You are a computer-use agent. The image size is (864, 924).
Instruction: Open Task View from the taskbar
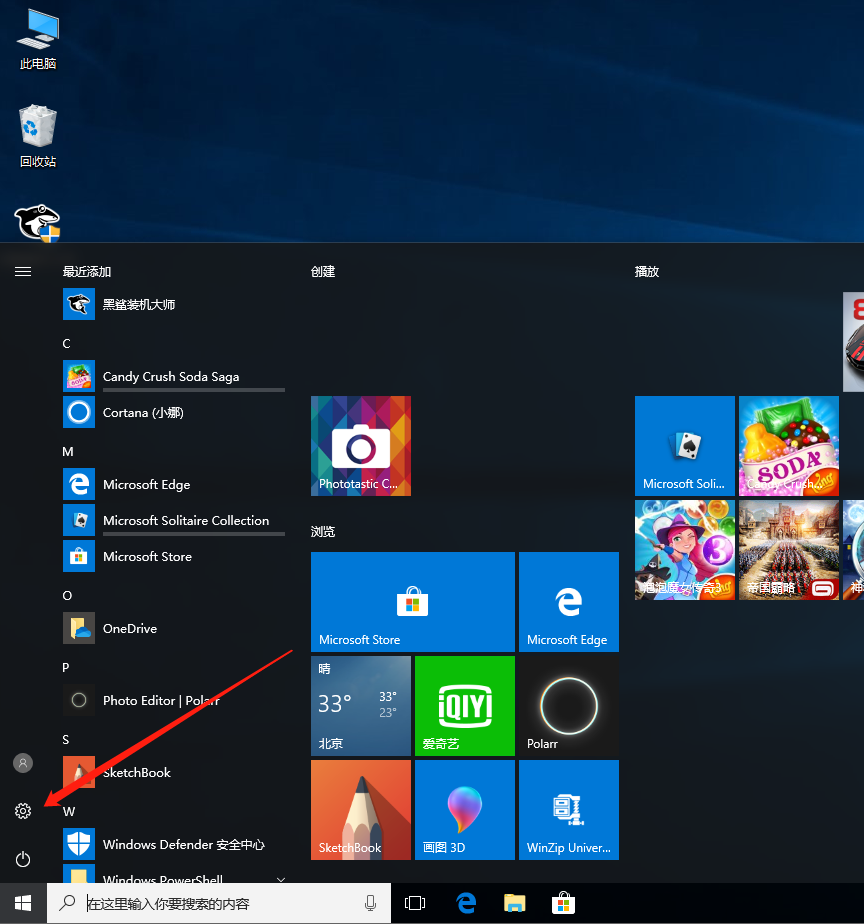coord(415,903)
